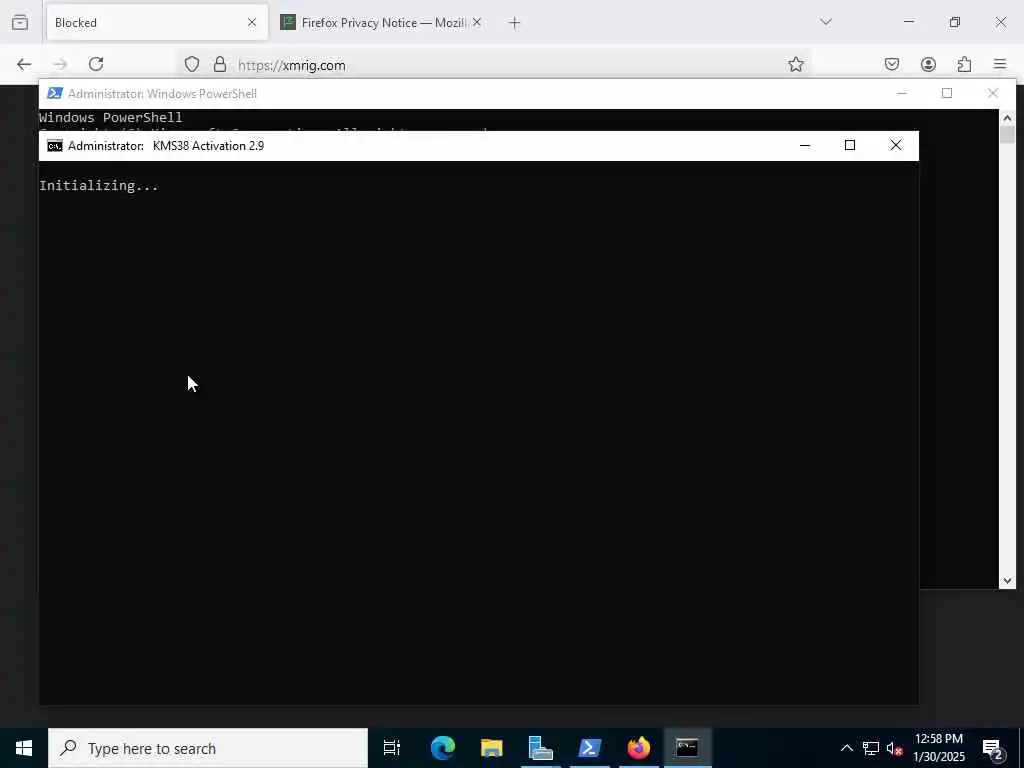Click PowerShell scrollbar up arrow

(1007, 118)
